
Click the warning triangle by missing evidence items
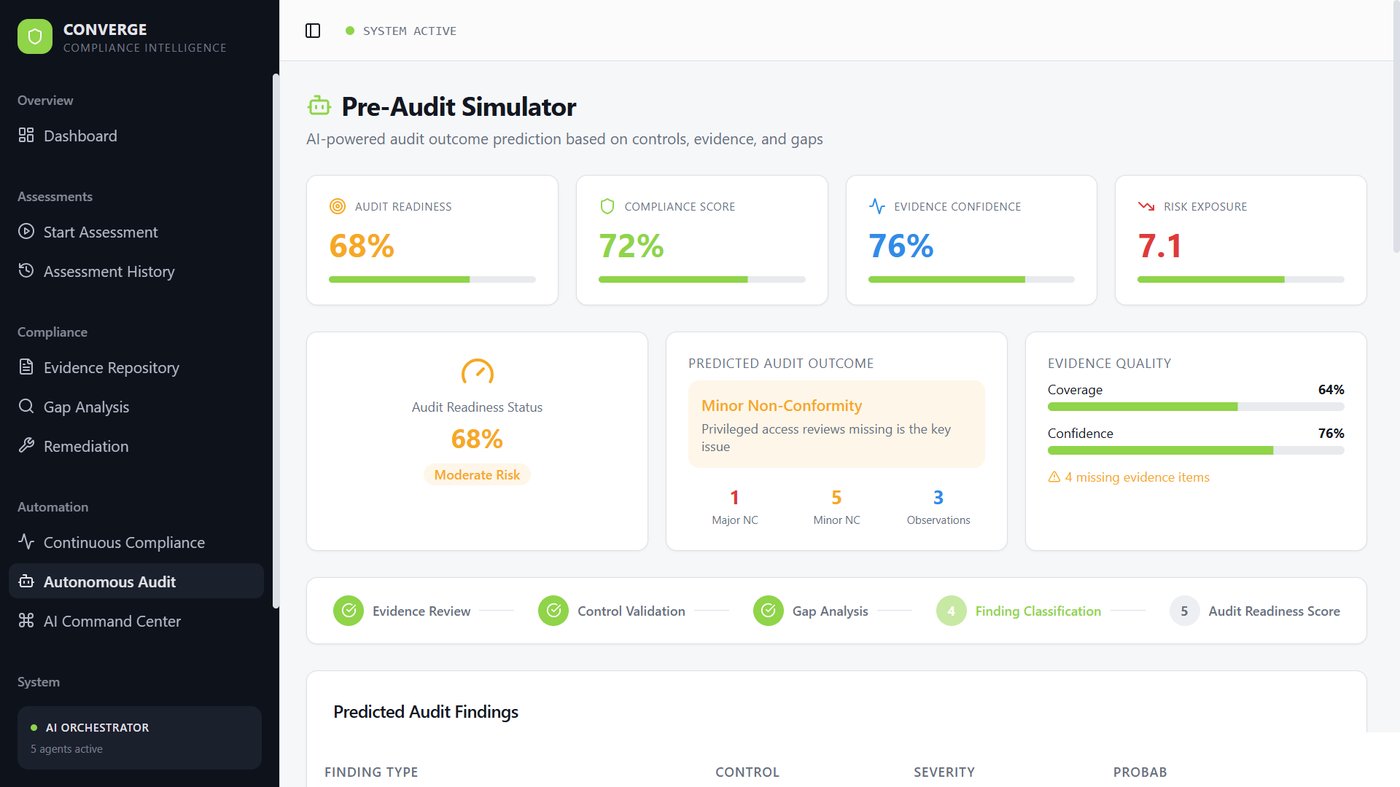pyautogui.click(x=1054, y=477)
